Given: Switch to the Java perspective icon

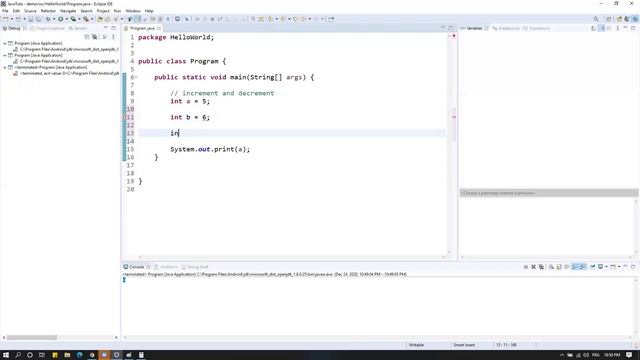Looking at the screenshot, I should coord(627,19).
